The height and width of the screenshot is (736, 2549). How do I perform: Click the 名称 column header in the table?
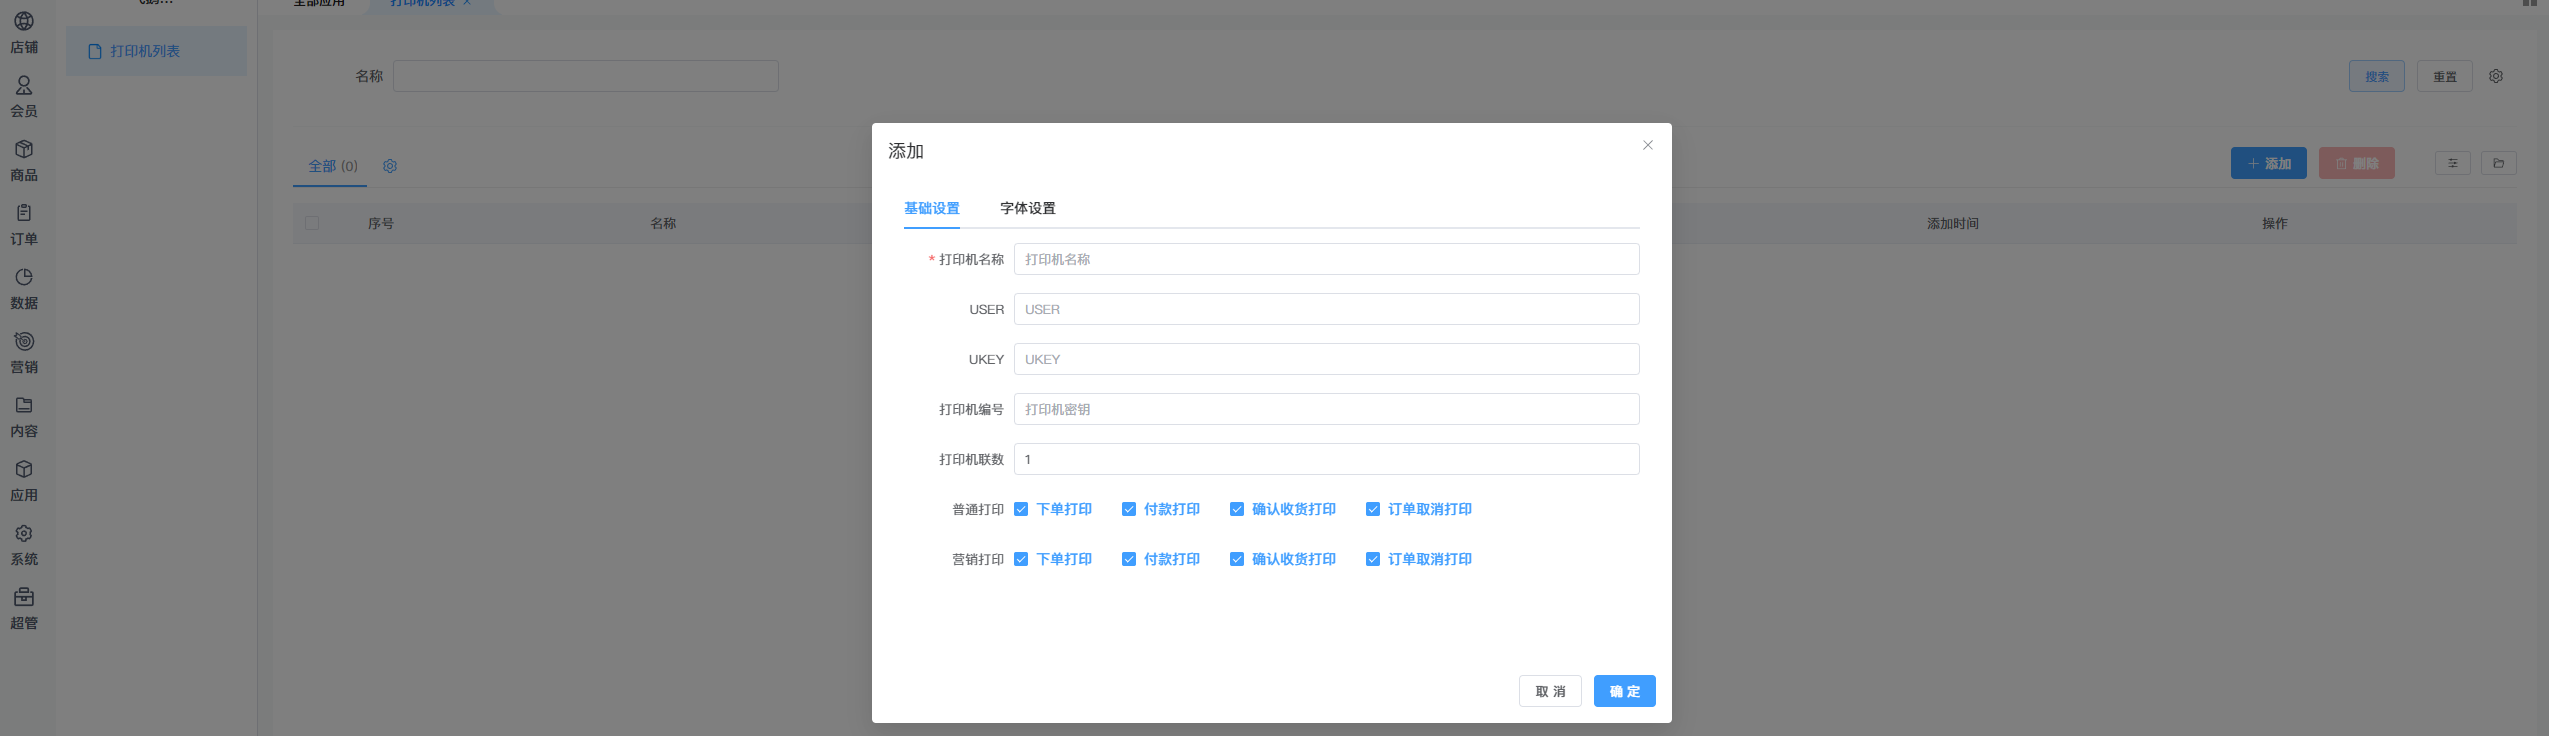pos(663,223)
